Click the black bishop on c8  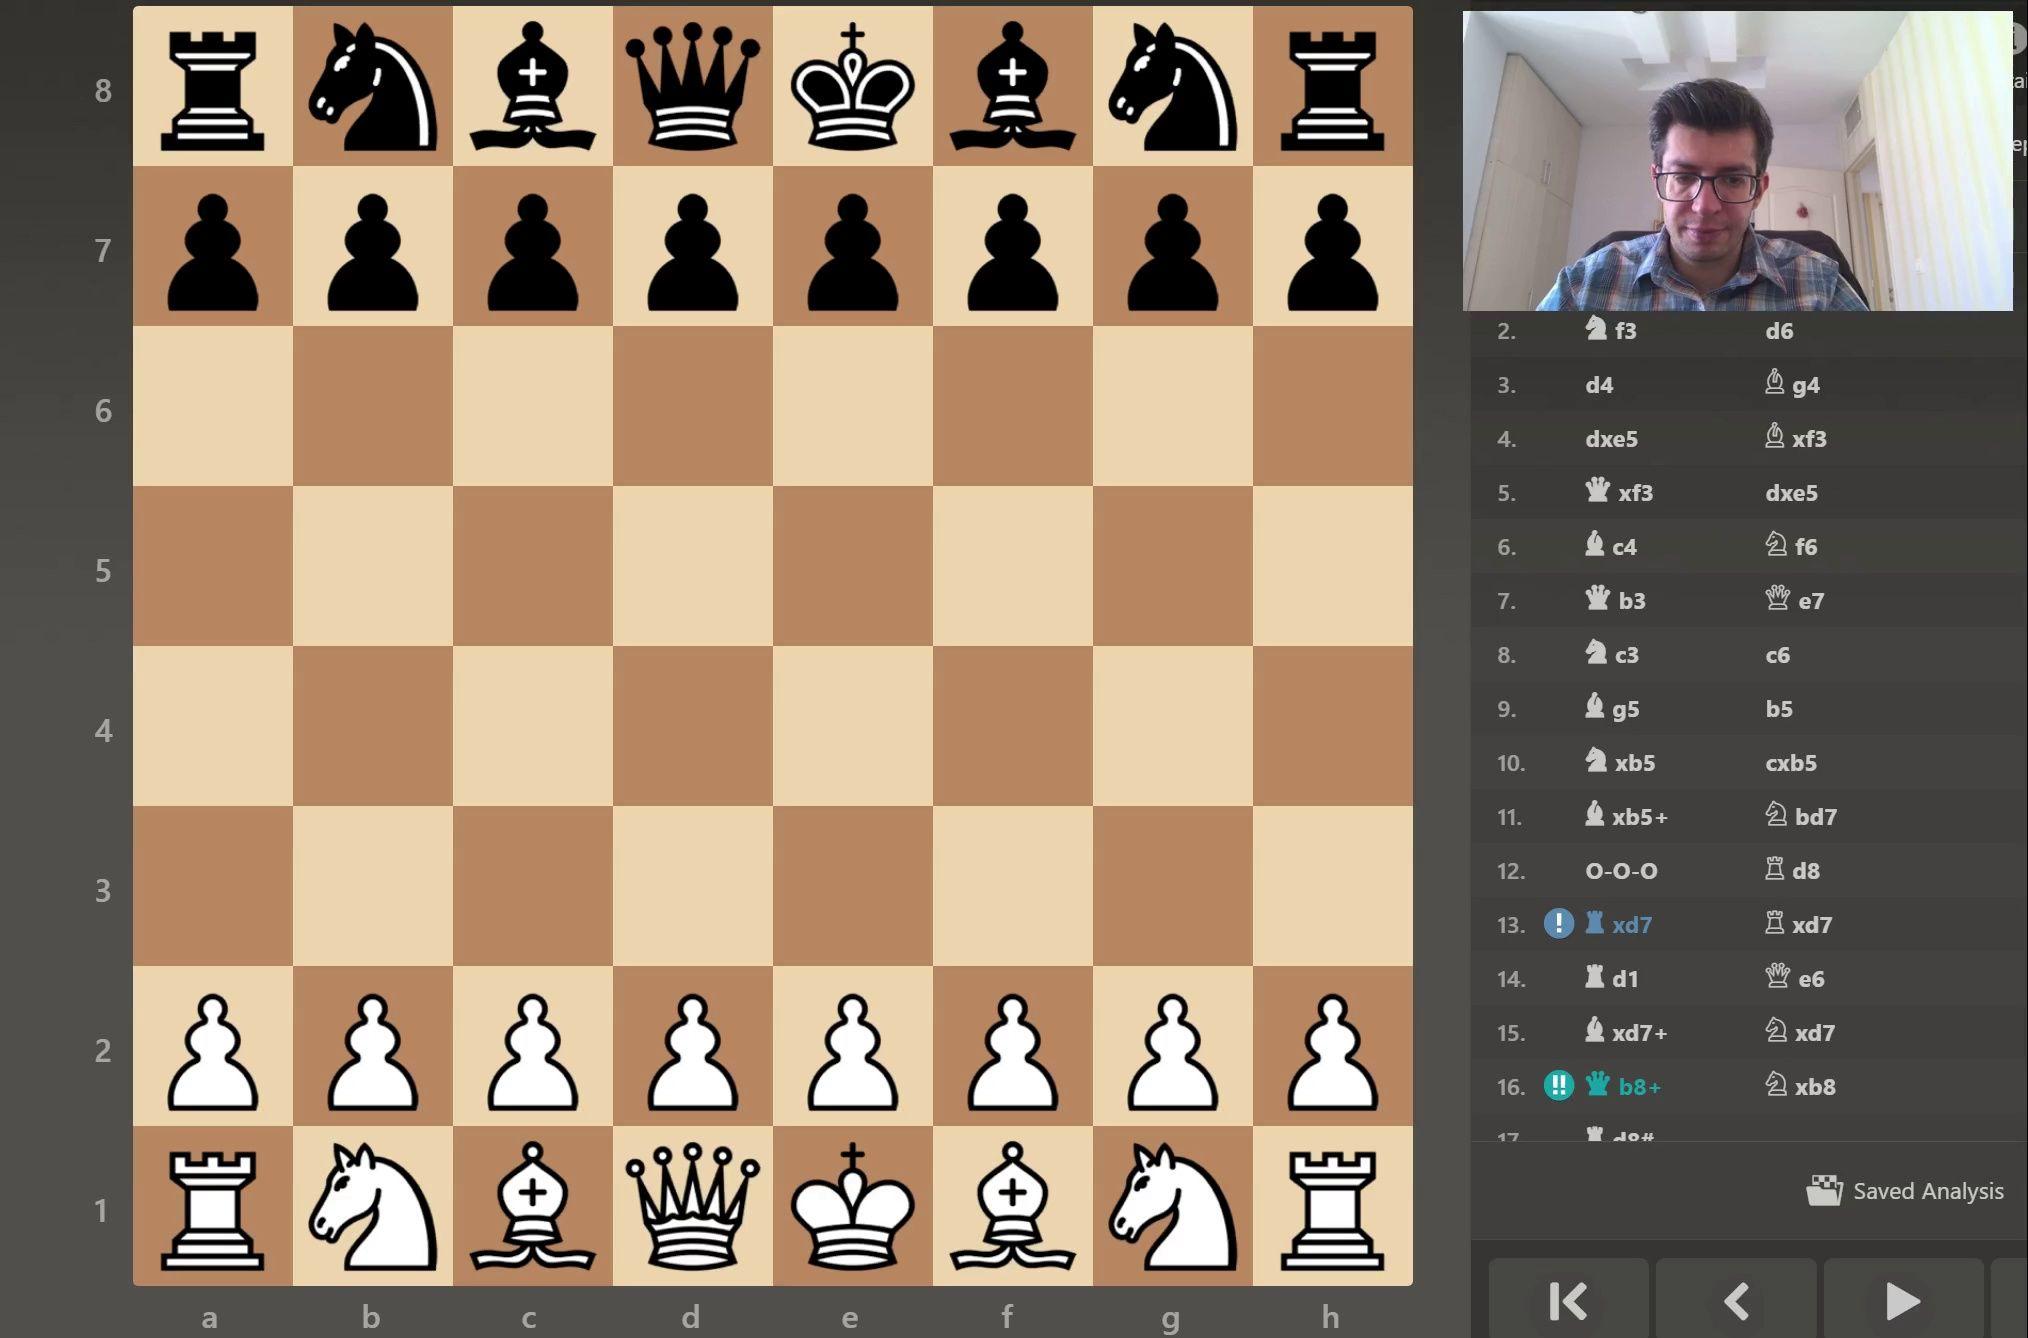tap(532, 86)
